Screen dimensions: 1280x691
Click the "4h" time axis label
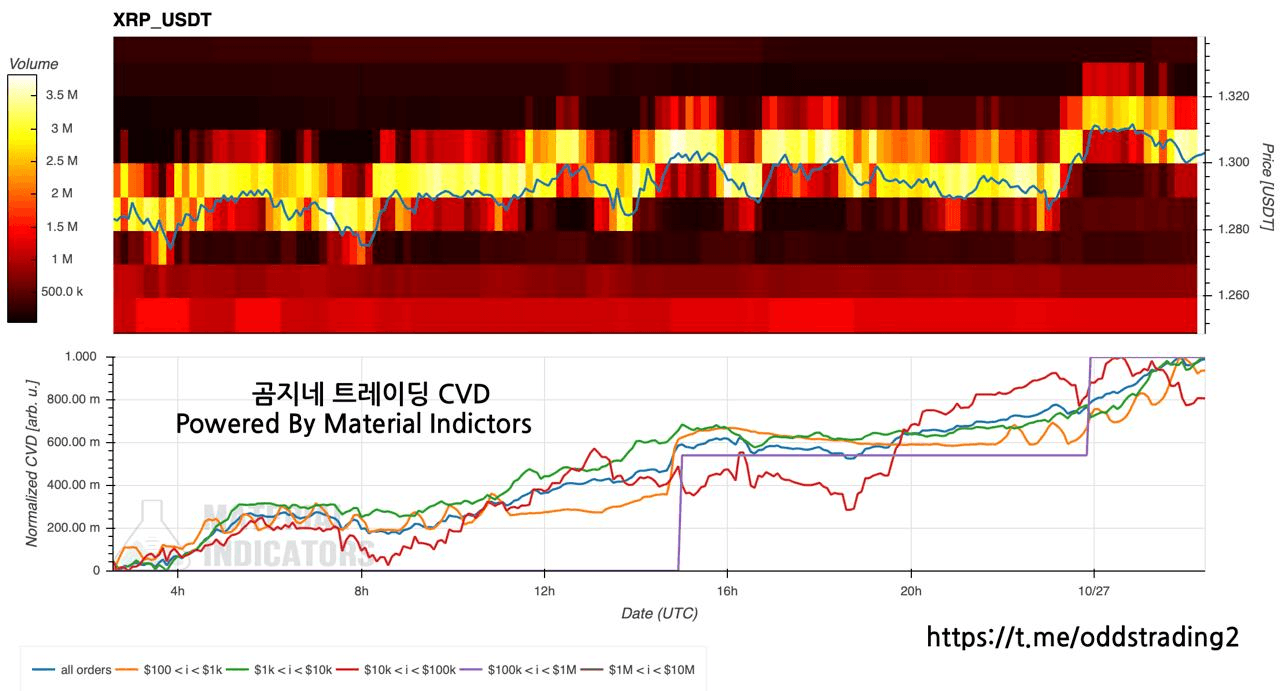[178, 589]
